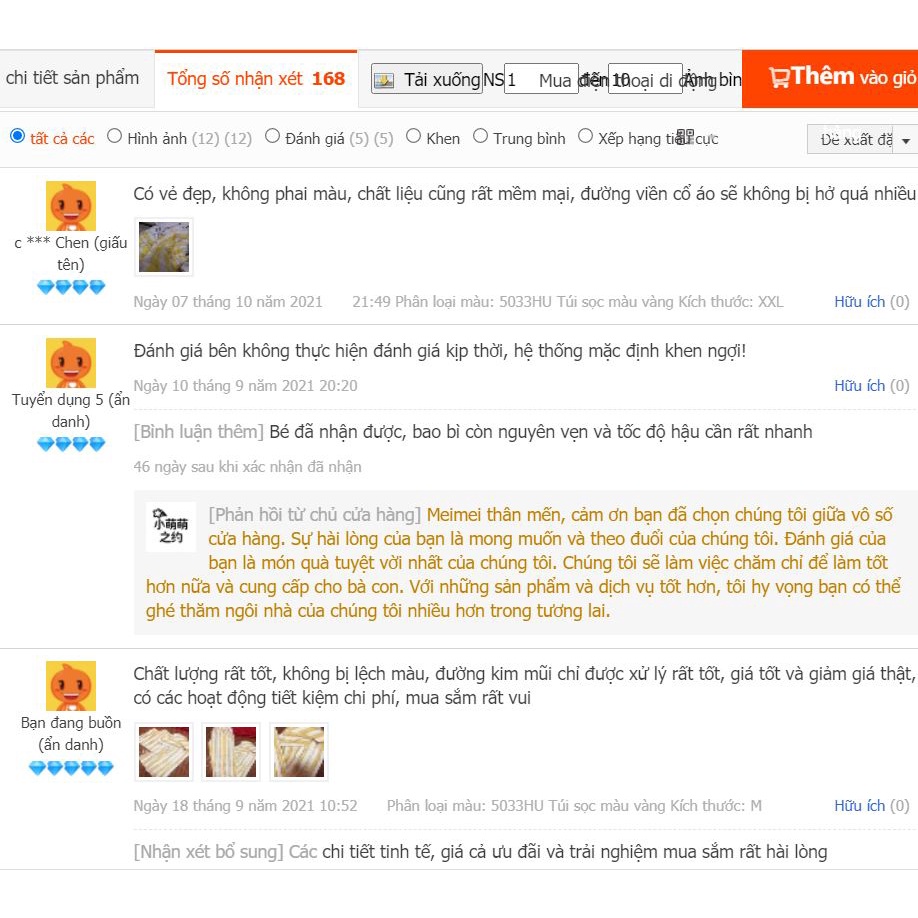Open c***Chen reviewer avatar
This screenshot has width=918, height=918.
click(x=71, y=206)
